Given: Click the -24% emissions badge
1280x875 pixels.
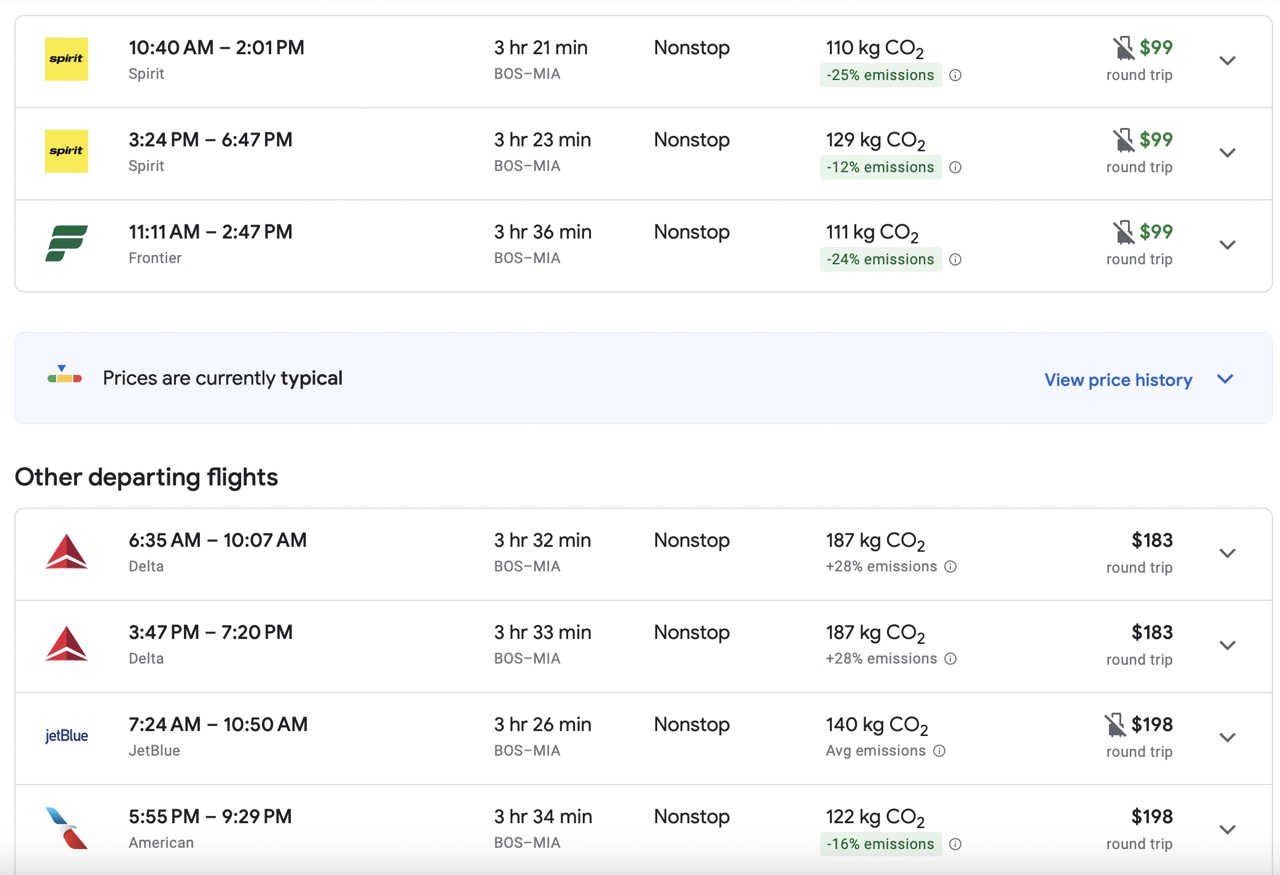Looking at the screenshot, I should tap(880, 259).
